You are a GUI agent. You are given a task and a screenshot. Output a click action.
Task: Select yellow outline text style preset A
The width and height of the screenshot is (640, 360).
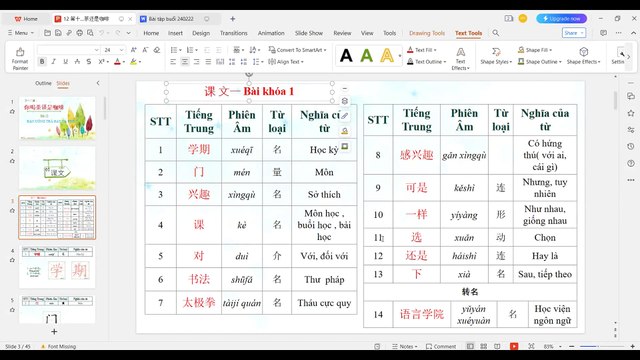click(x=387, y=56)
